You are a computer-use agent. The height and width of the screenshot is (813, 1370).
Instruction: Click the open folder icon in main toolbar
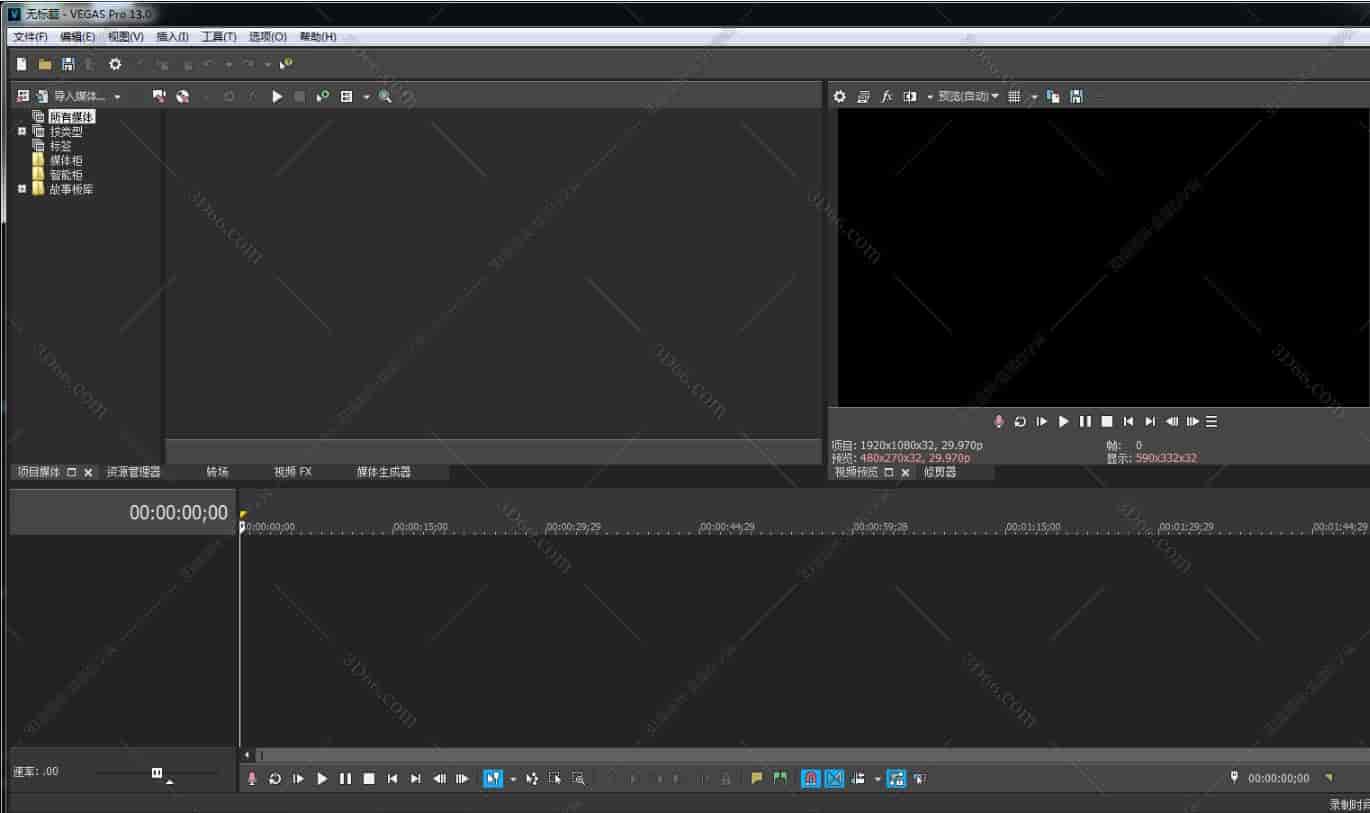point(45,64)
